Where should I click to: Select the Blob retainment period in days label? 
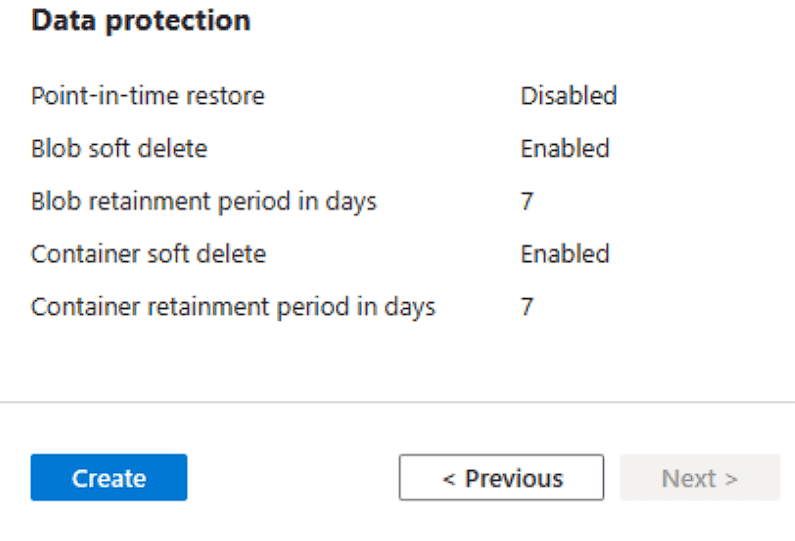click(204, 201)
